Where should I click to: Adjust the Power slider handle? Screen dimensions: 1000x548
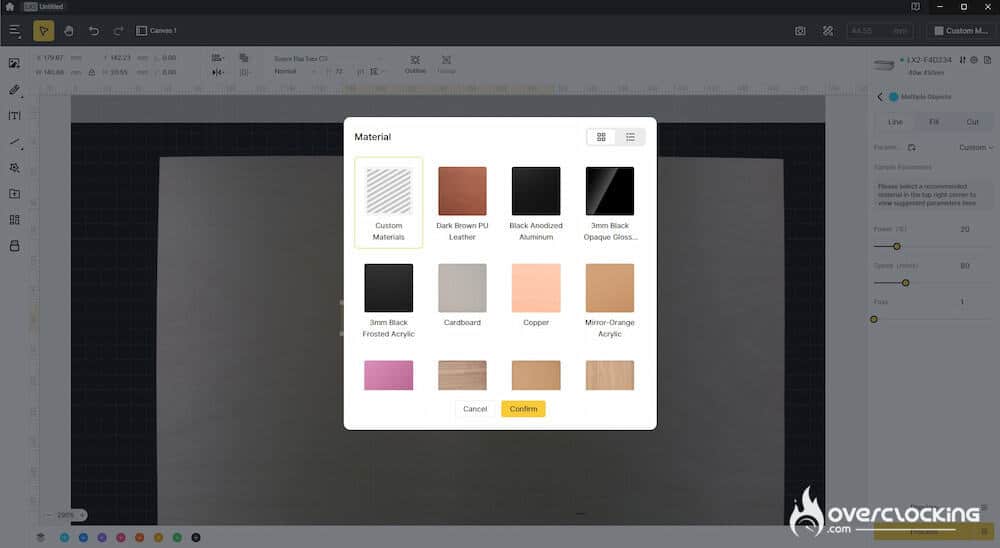tap(897, 246)
